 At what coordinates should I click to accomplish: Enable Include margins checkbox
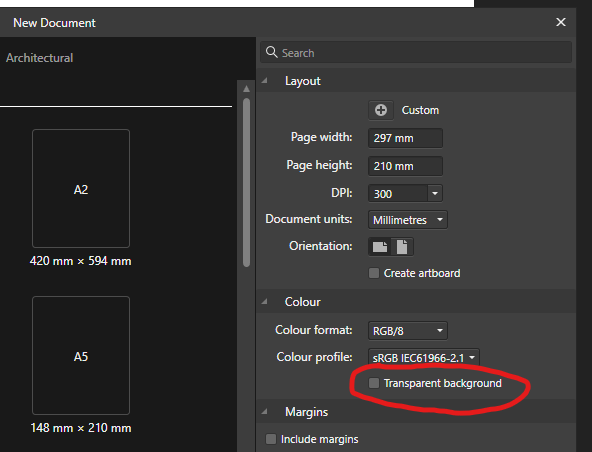coord(271,439)
